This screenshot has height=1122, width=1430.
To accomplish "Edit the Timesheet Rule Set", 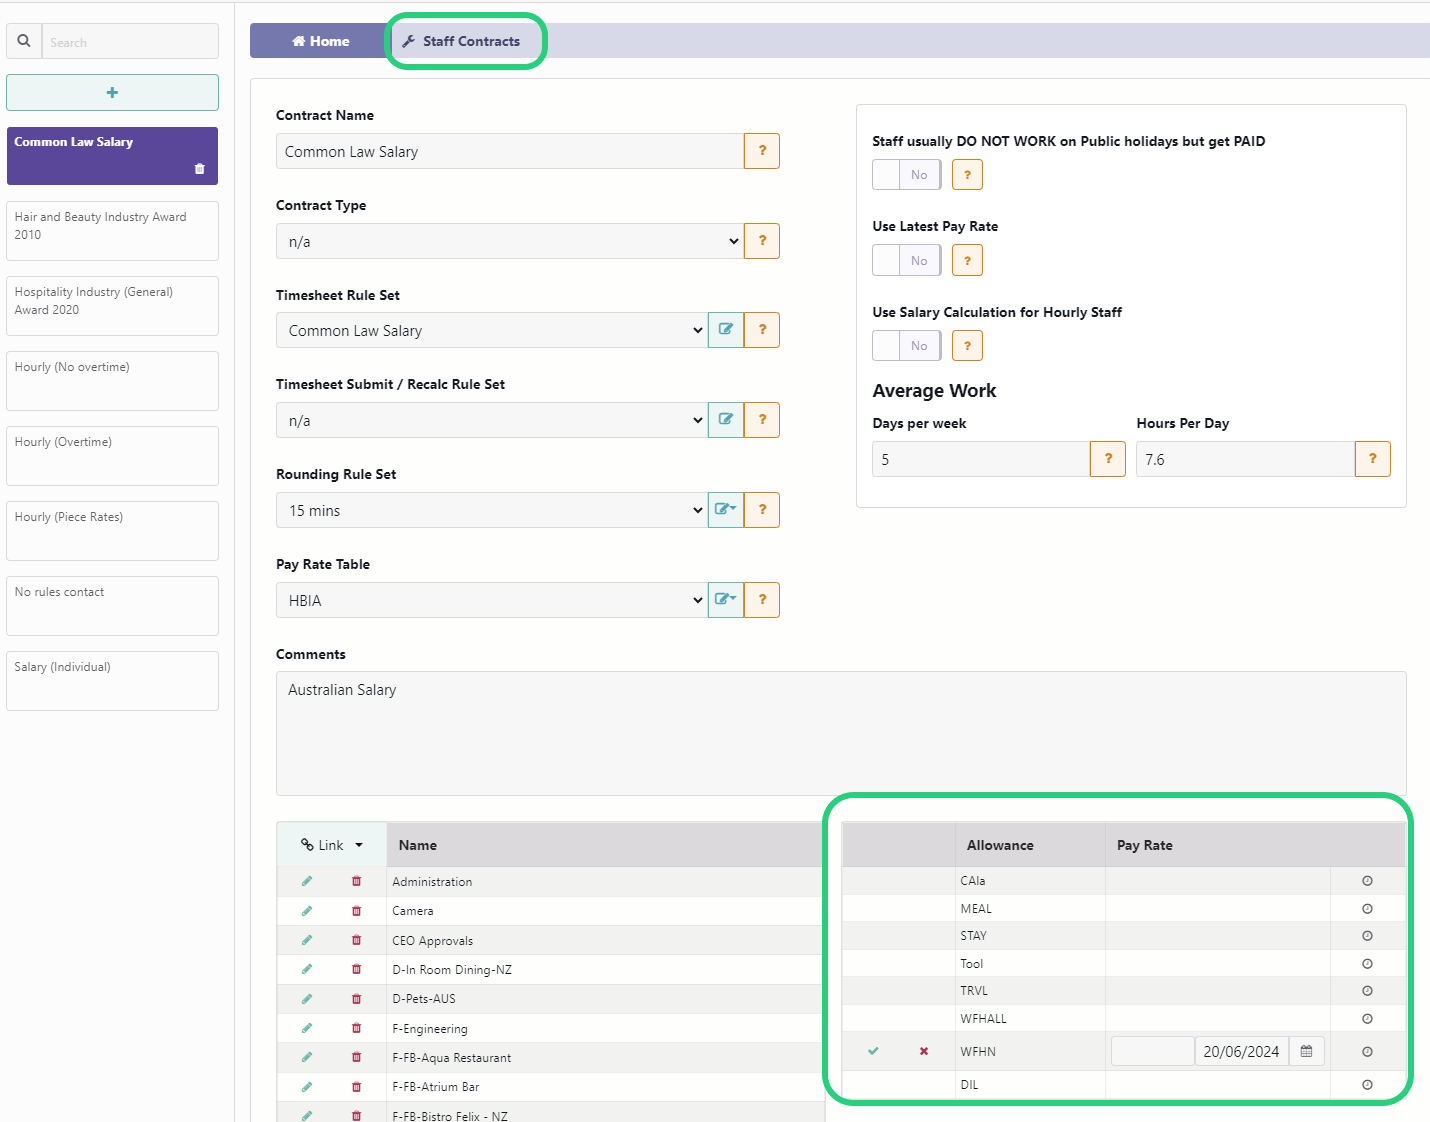I will 726,330.
